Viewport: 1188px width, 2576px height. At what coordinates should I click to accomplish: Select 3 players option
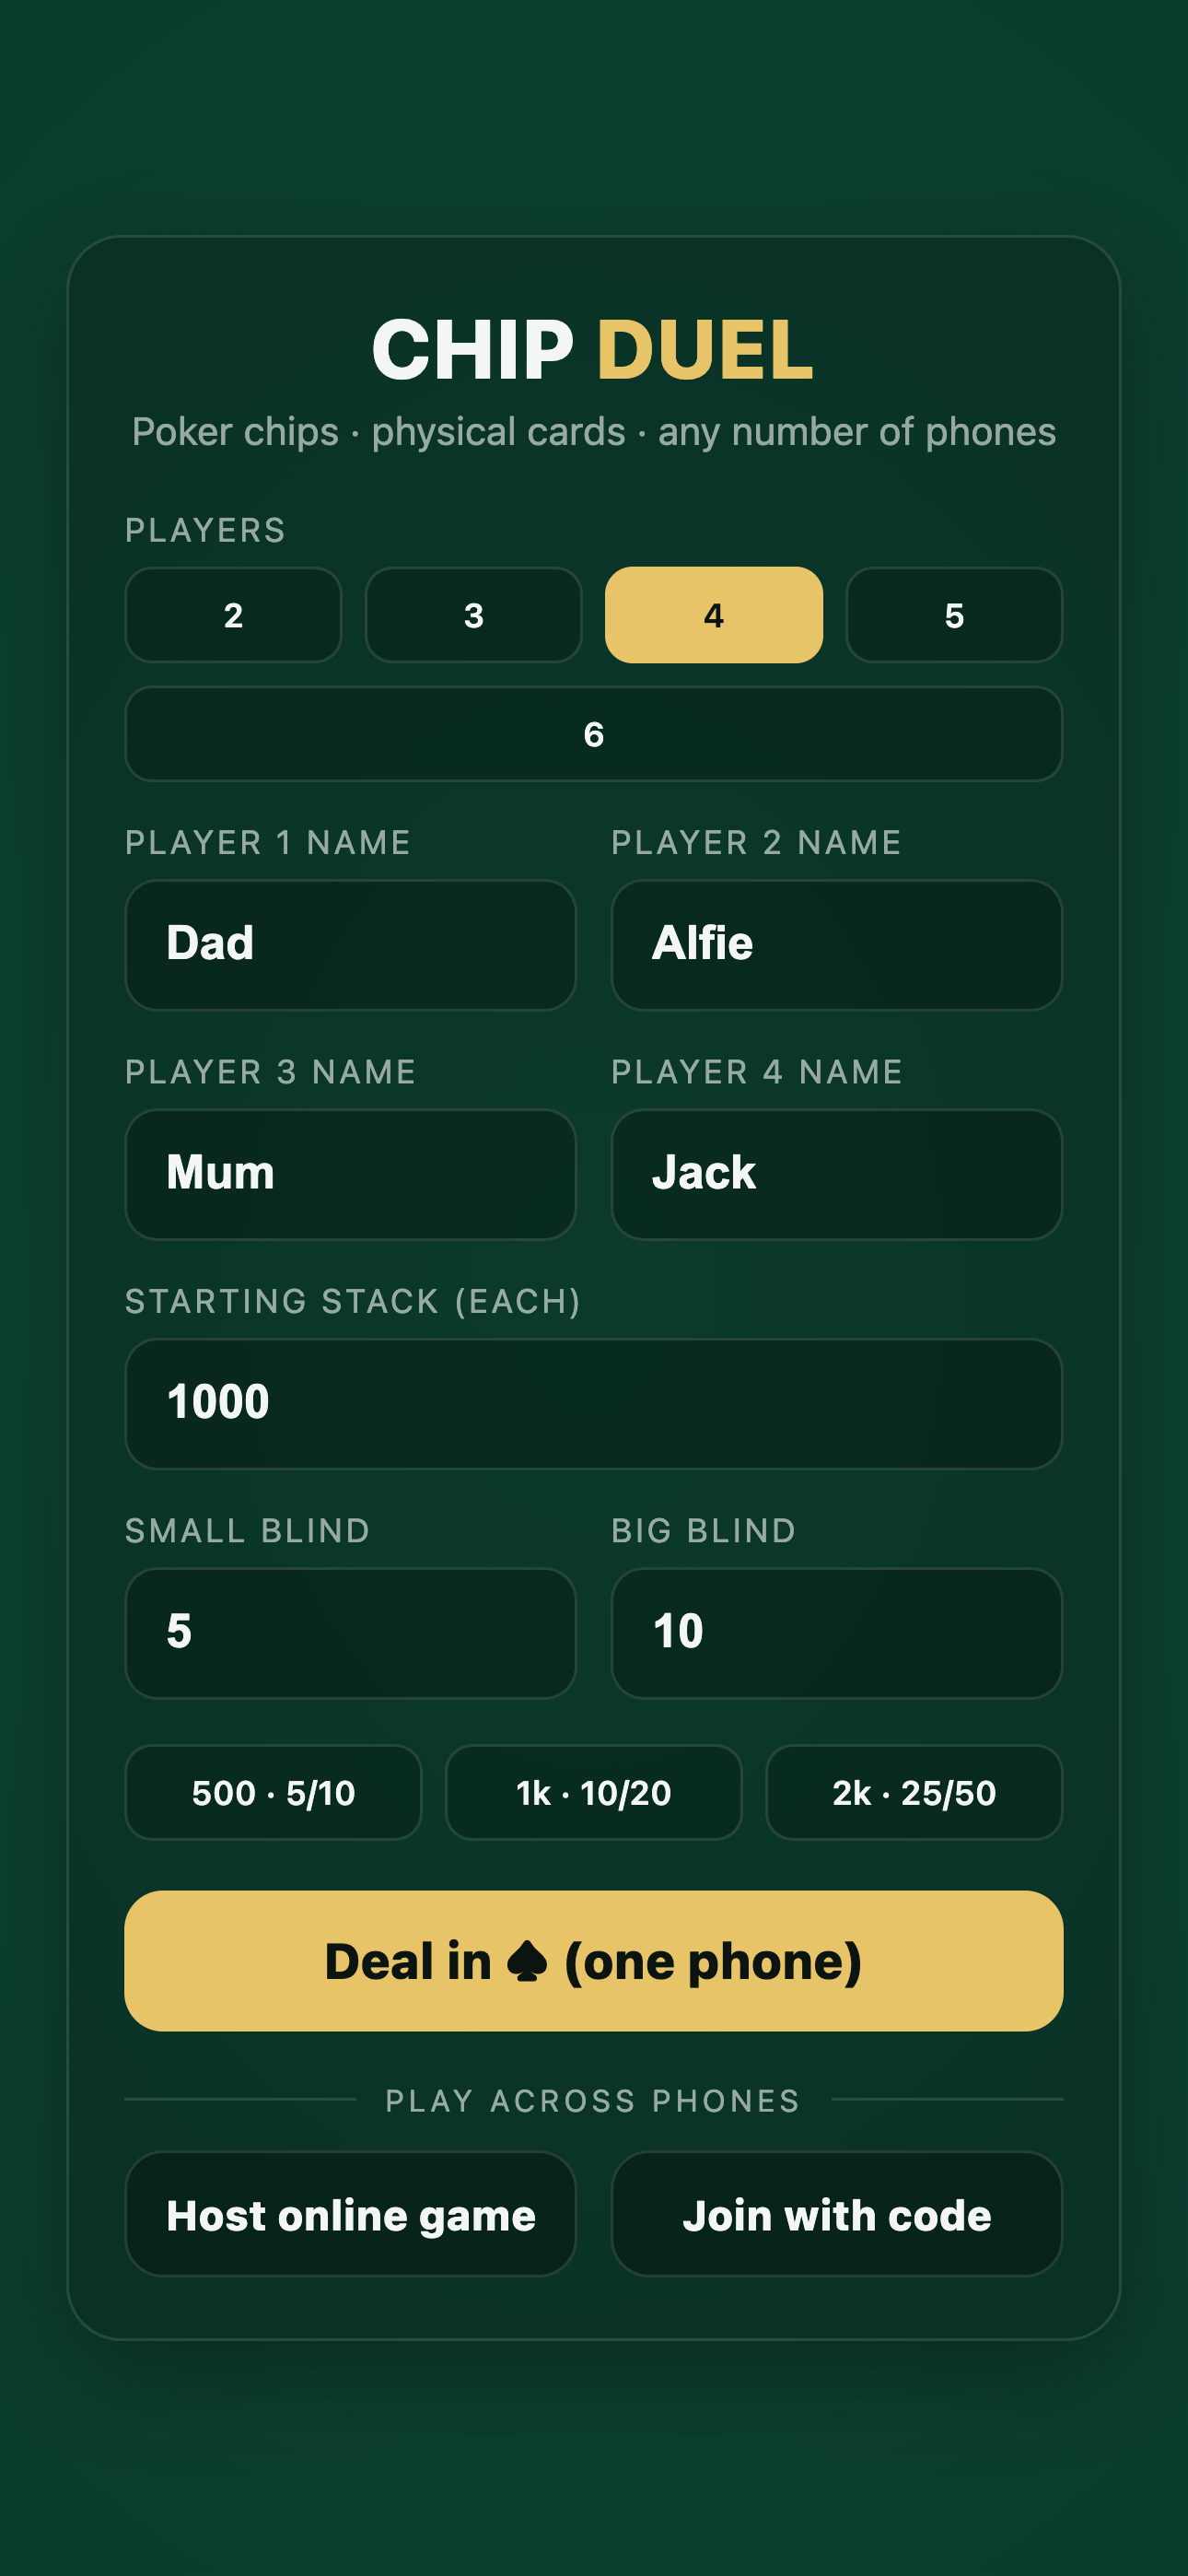(473, 615)
